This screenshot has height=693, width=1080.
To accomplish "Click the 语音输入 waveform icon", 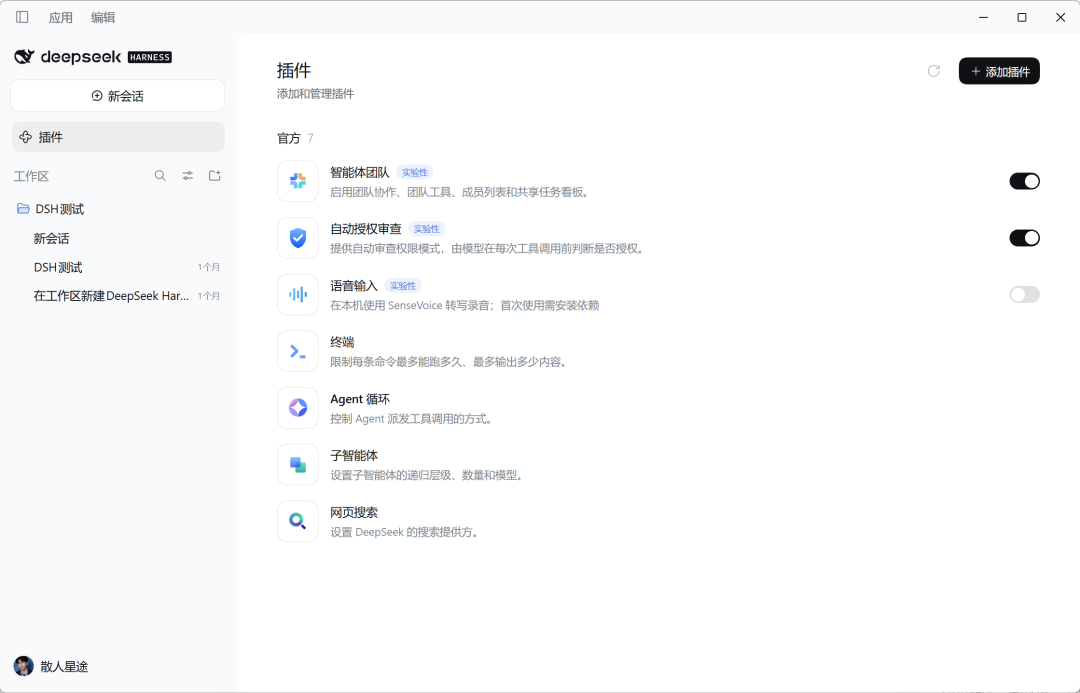I will coord(298,295).
